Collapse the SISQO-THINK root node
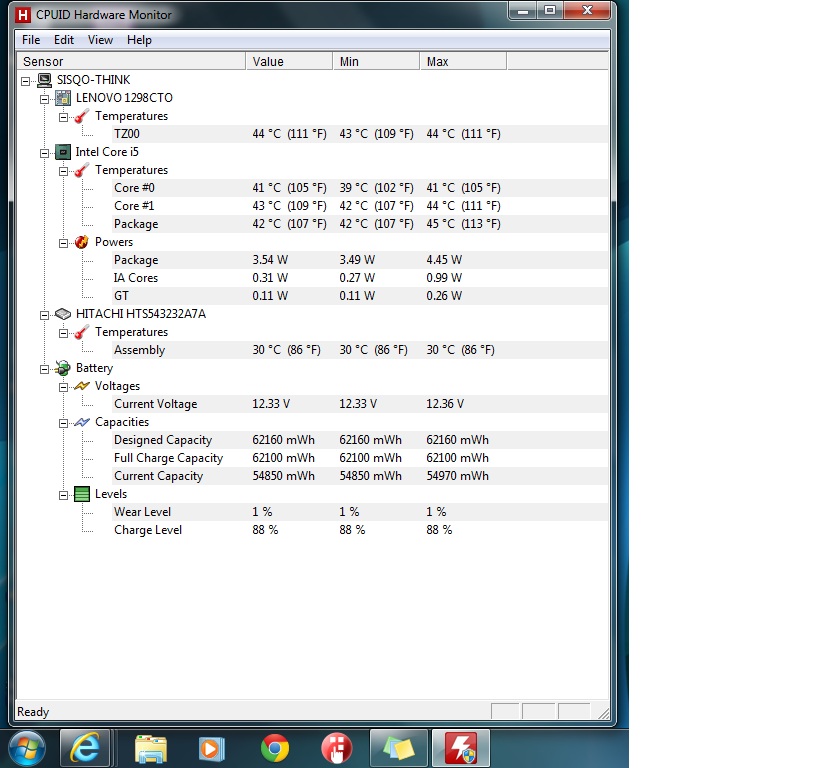 [26, 81]
